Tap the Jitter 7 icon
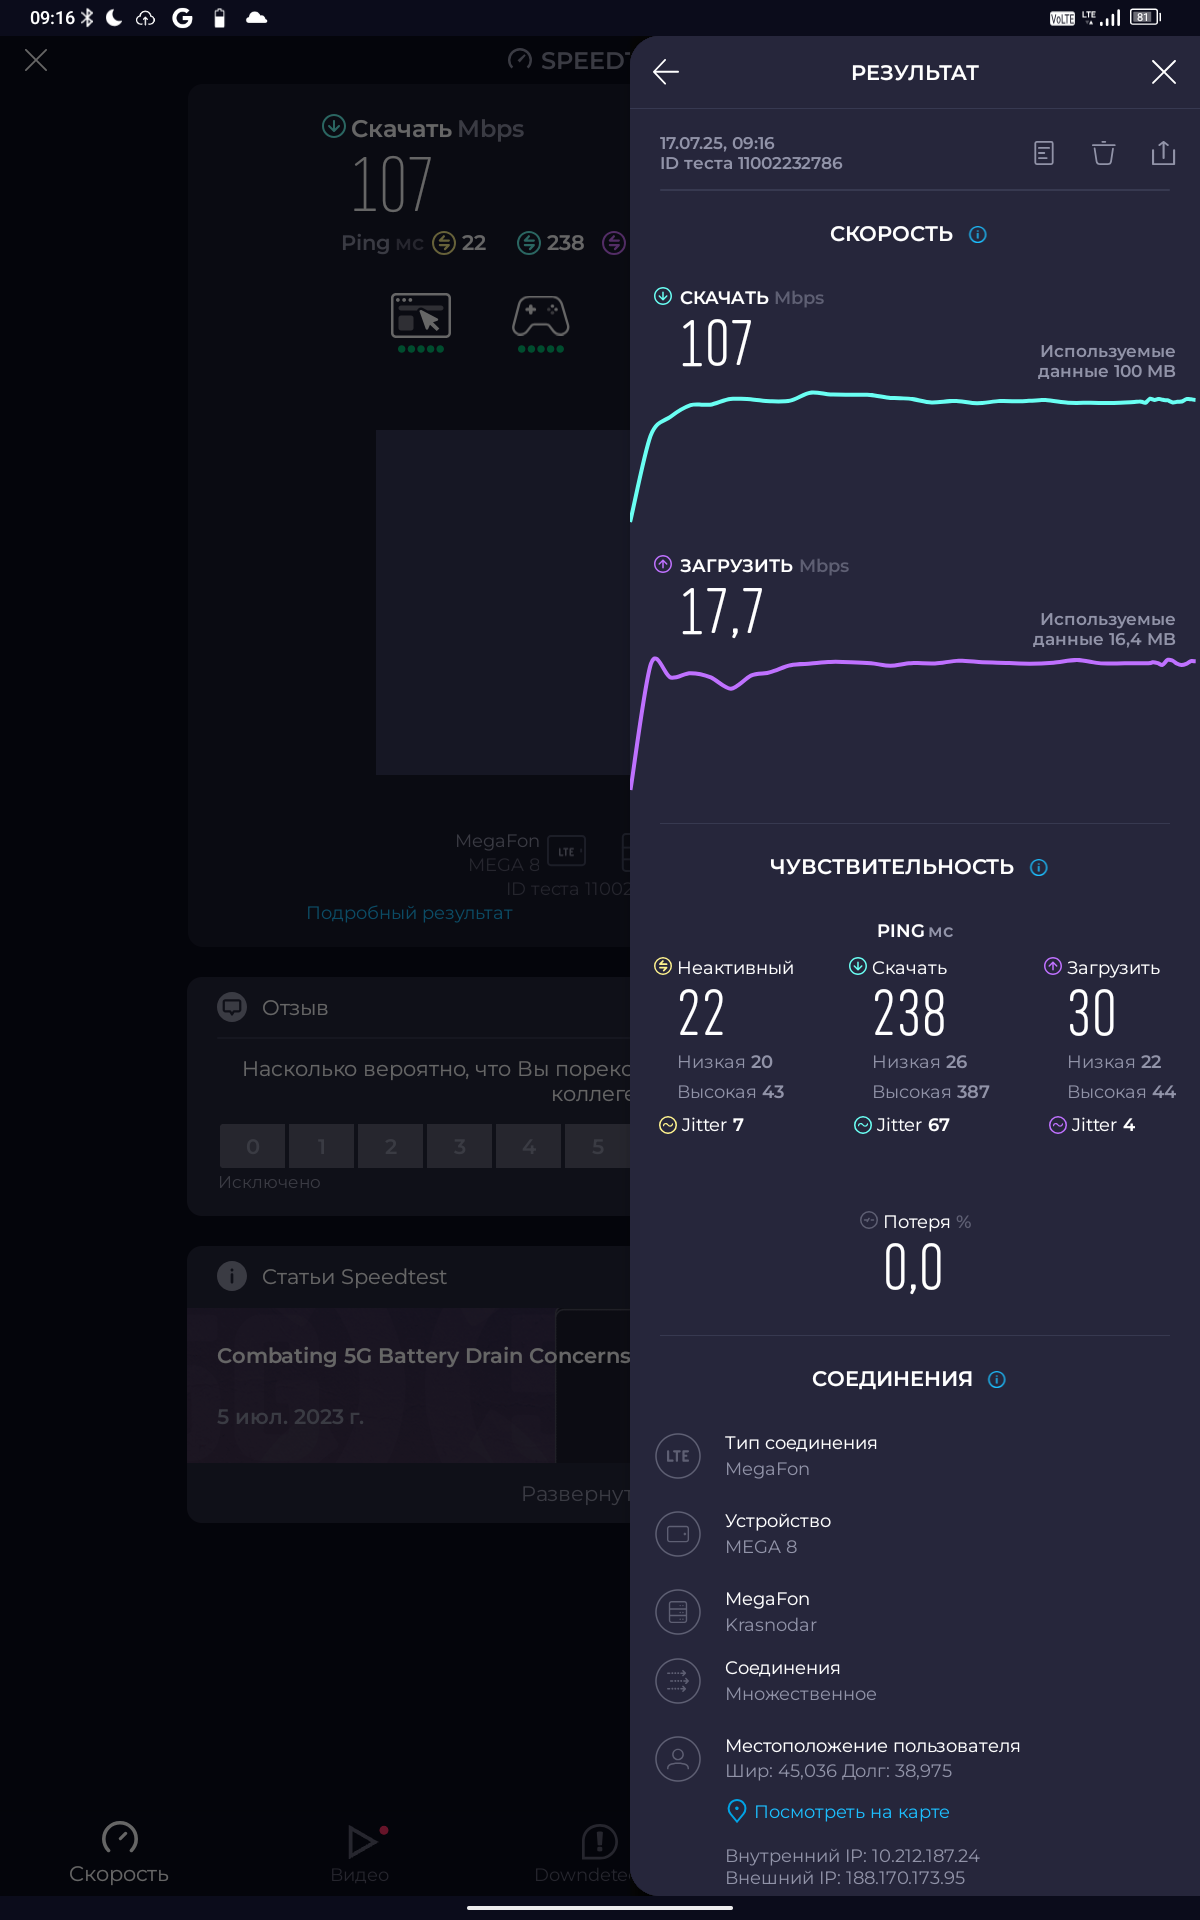Screen dimensions: 1200x1920 click(x=668, y=1125)
